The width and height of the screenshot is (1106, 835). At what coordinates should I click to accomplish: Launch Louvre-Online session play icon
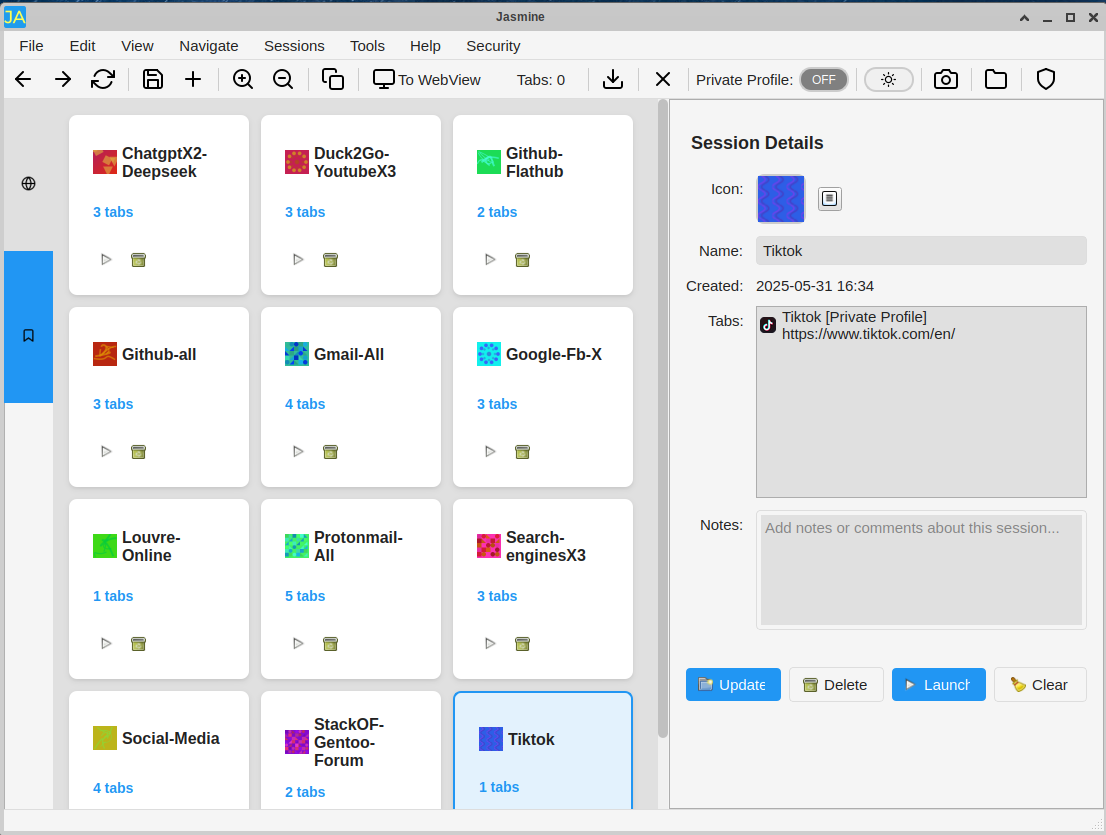(x=106, y=643)
